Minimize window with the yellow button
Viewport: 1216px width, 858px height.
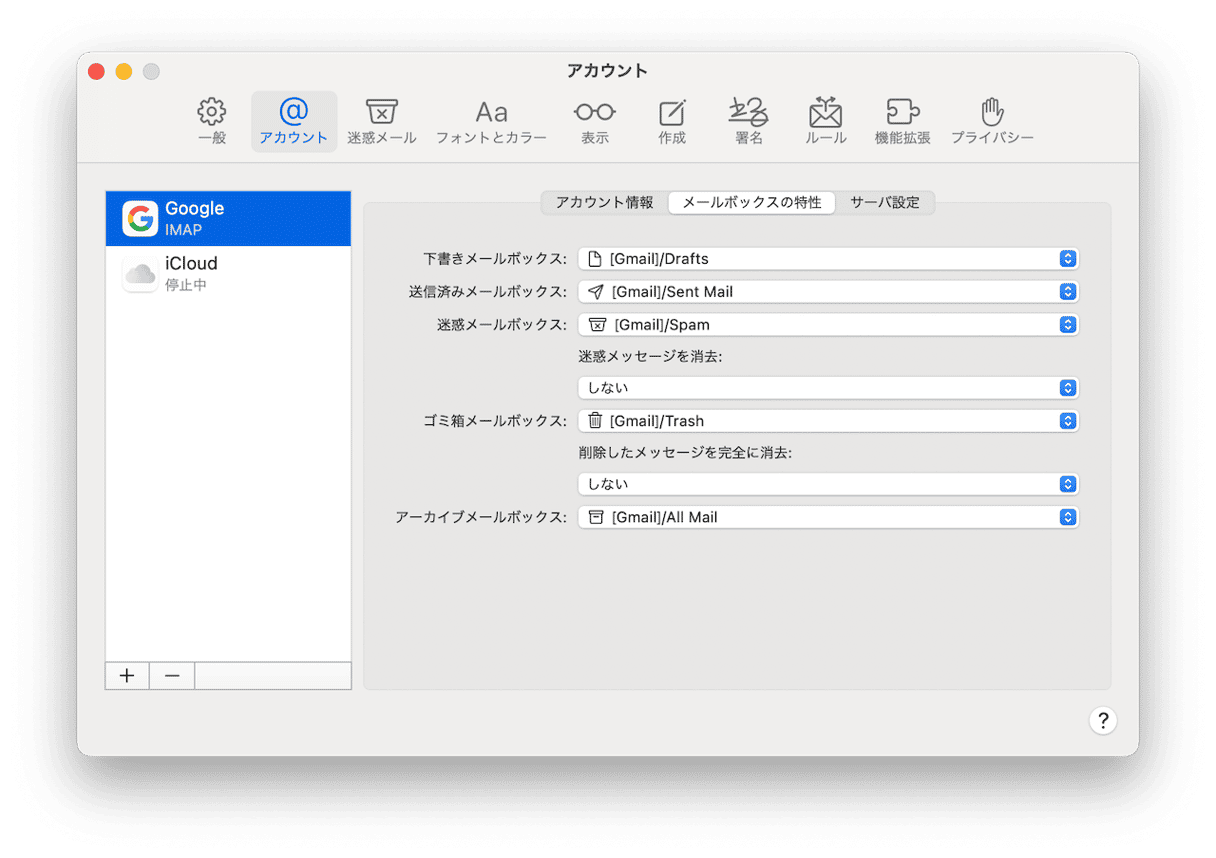click(x=124, y=71)
